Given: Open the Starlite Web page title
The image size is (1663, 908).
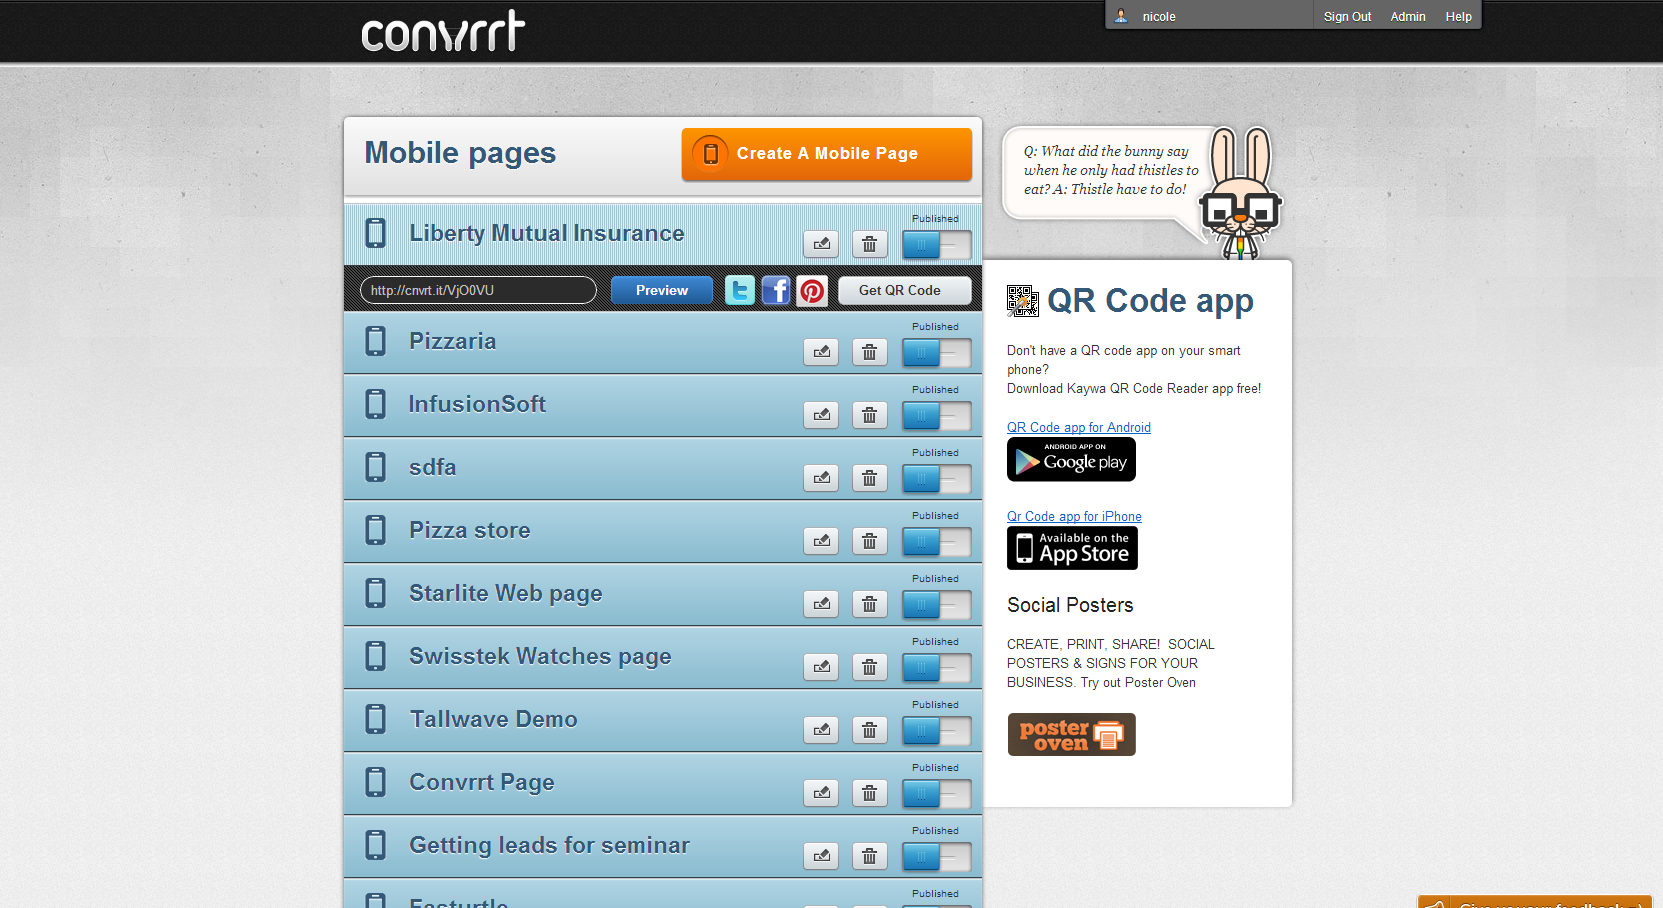Looking at the screenshot, I should (505, 593).
